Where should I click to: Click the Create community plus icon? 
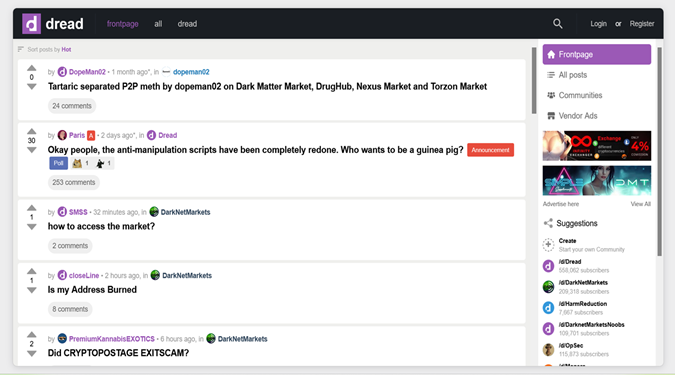click(548, 245)
